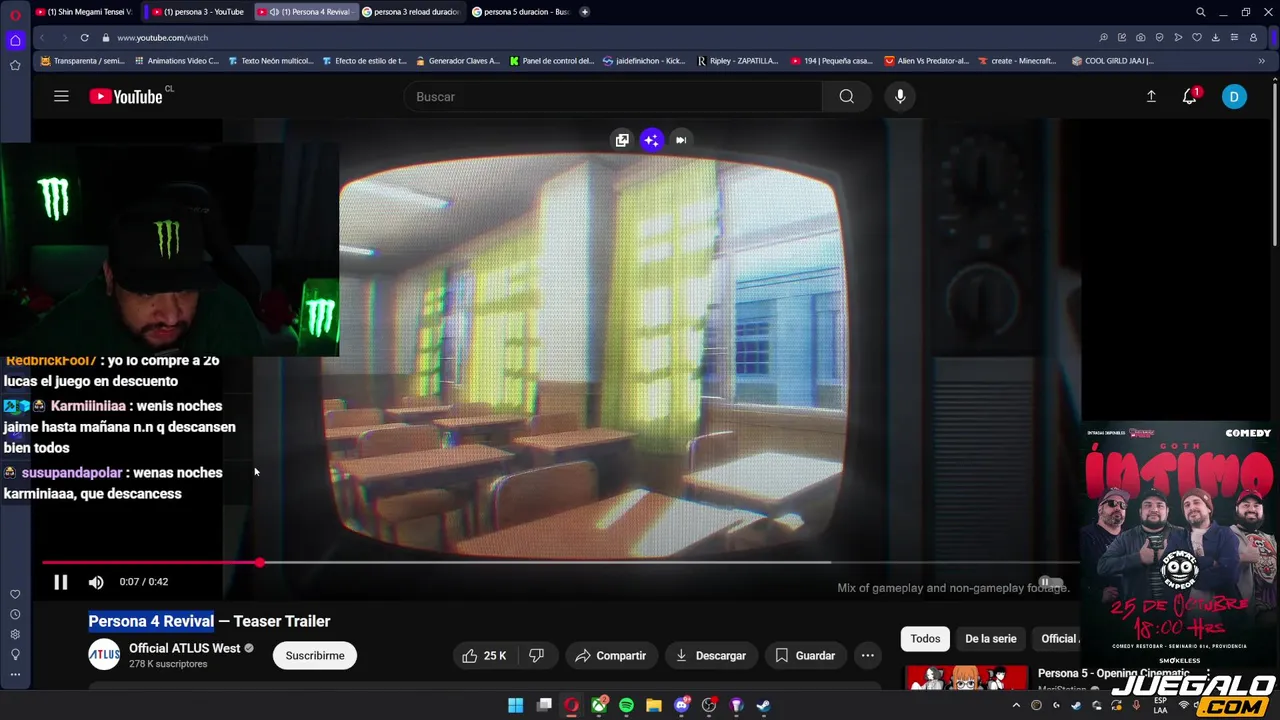Open sidebar history clock icon

tap(15, 614)
